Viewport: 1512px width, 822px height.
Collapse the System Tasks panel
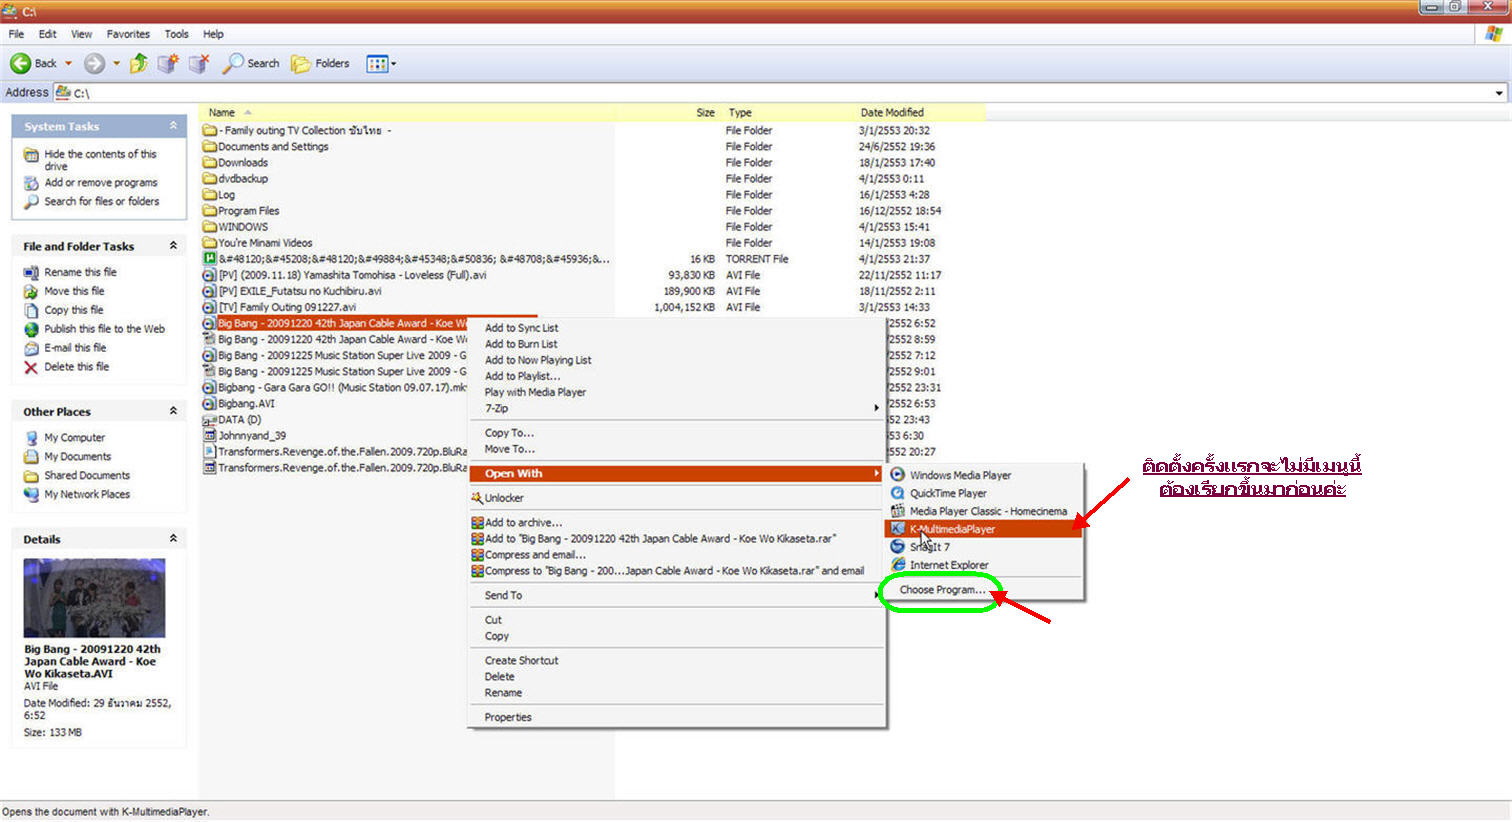pyautogui.click(x=173, y=126)
